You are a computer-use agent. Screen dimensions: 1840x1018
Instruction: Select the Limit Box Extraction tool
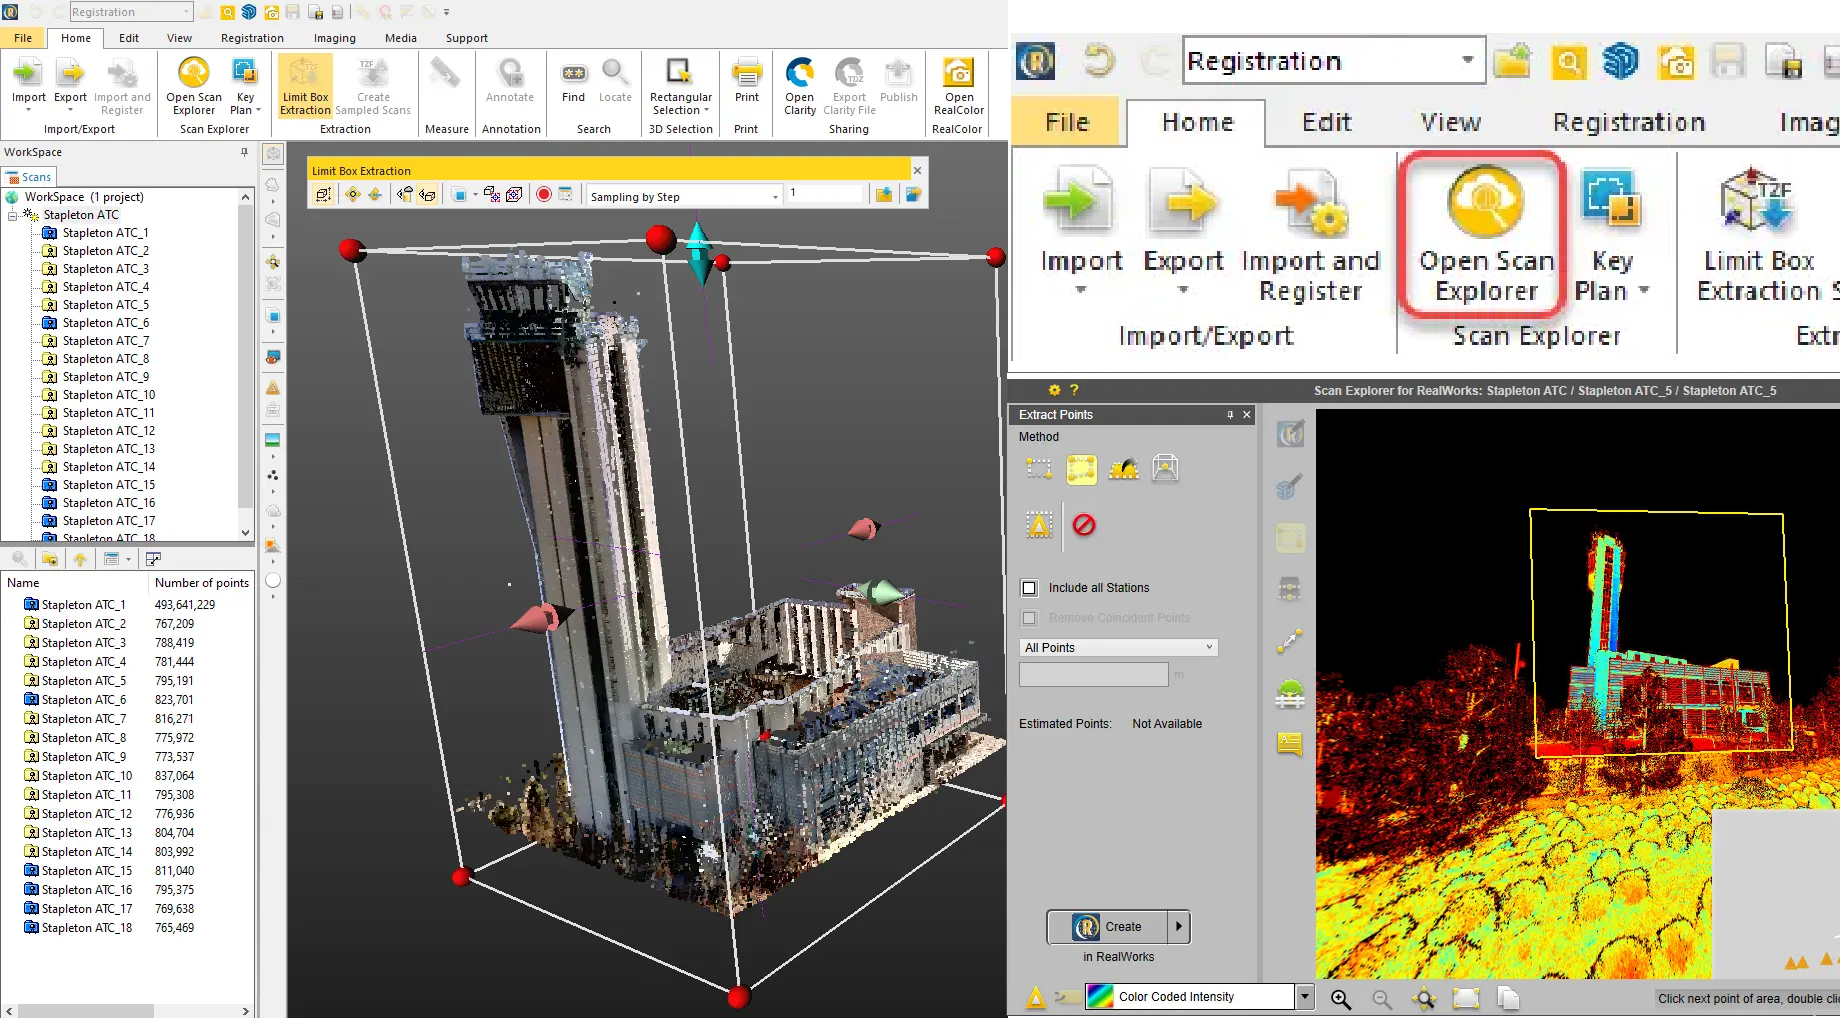[x=304, y=85]
